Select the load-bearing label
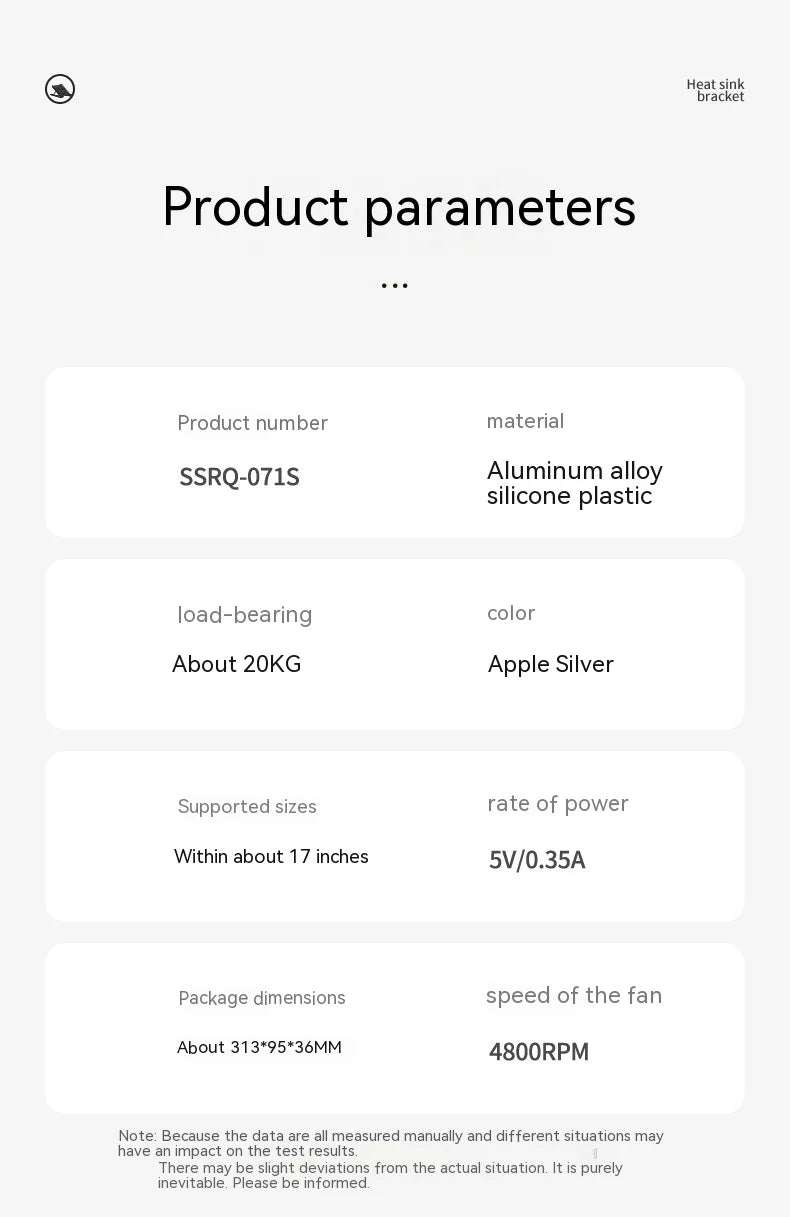Screen dimensions: 790x1217 point(244,615)
